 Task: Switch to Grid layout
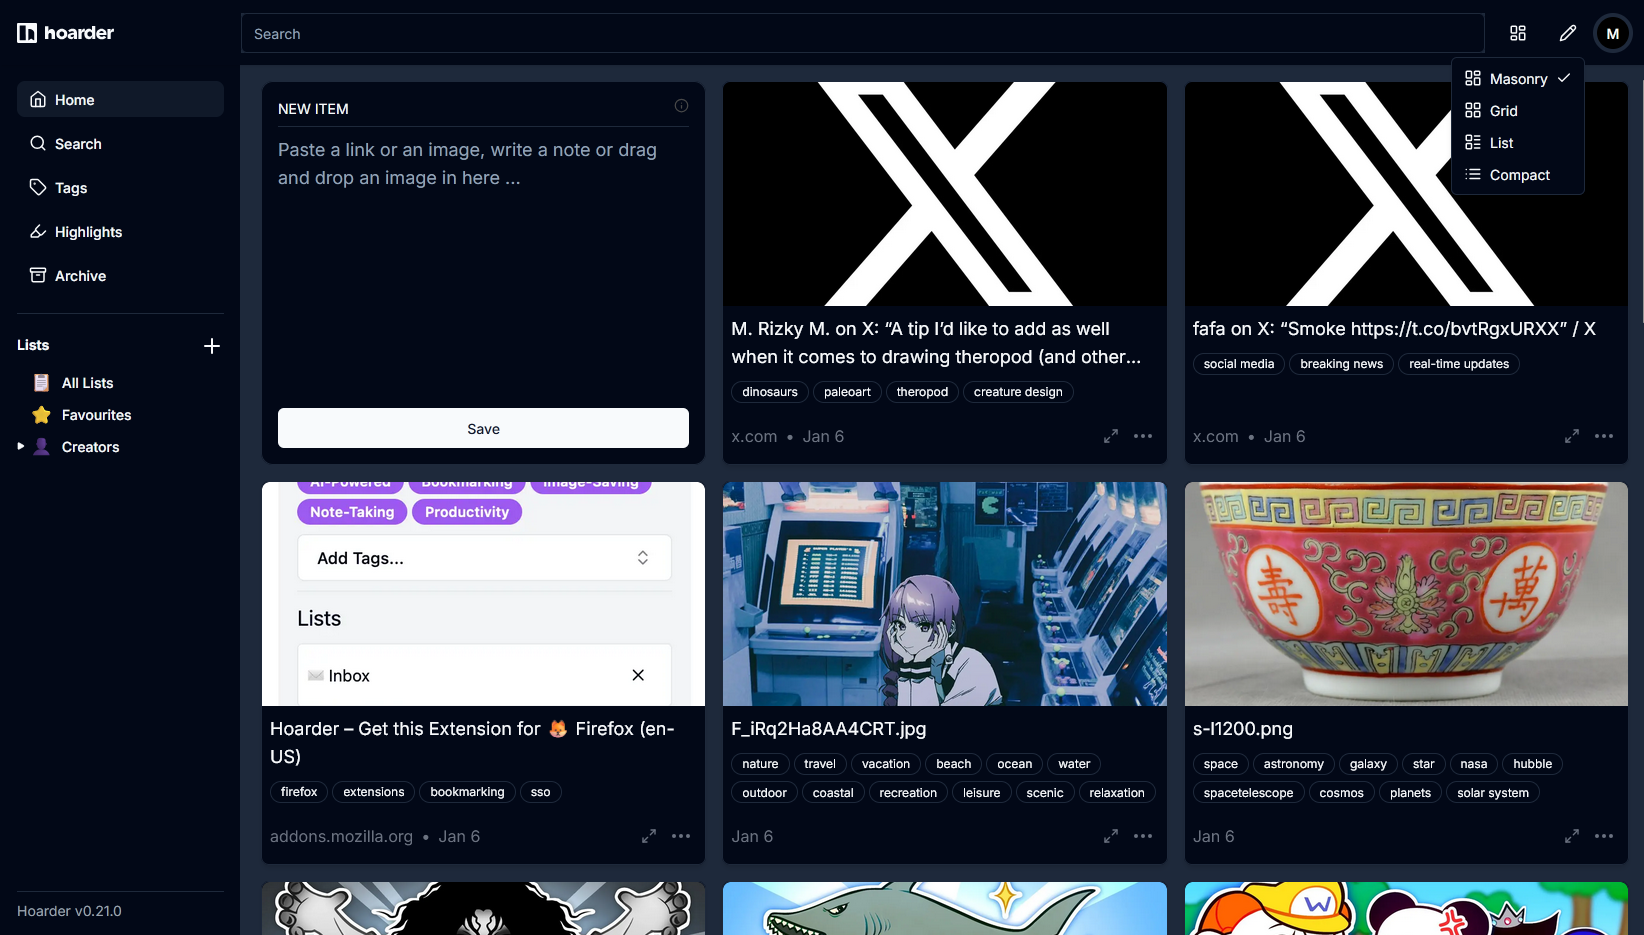pyautogui.click(x=1503, y=110)
